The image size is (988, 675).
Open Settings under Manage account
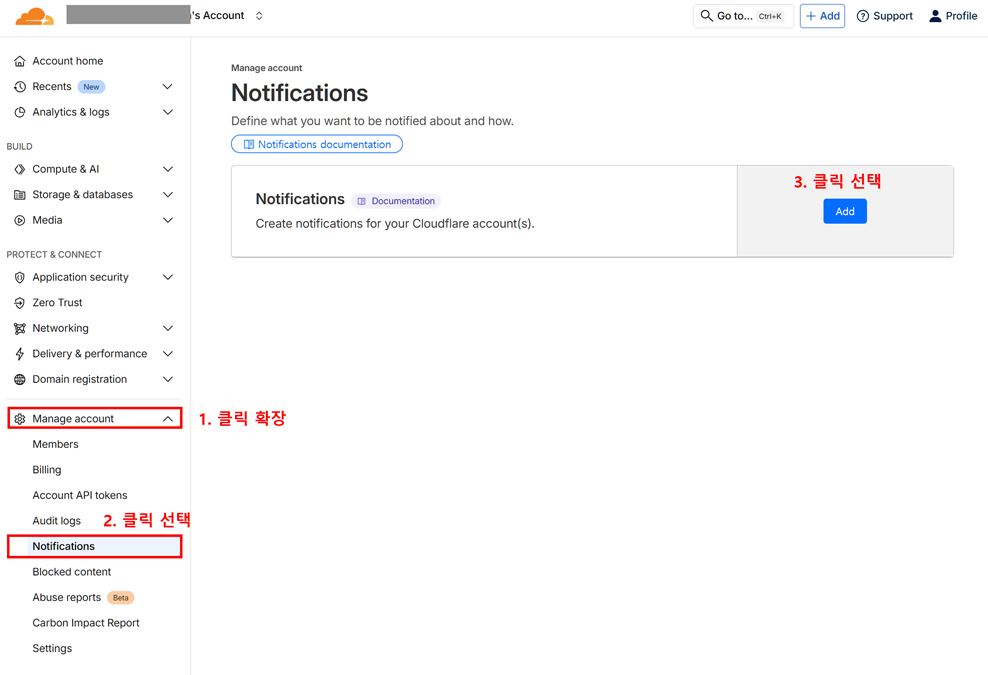point(52,649)
